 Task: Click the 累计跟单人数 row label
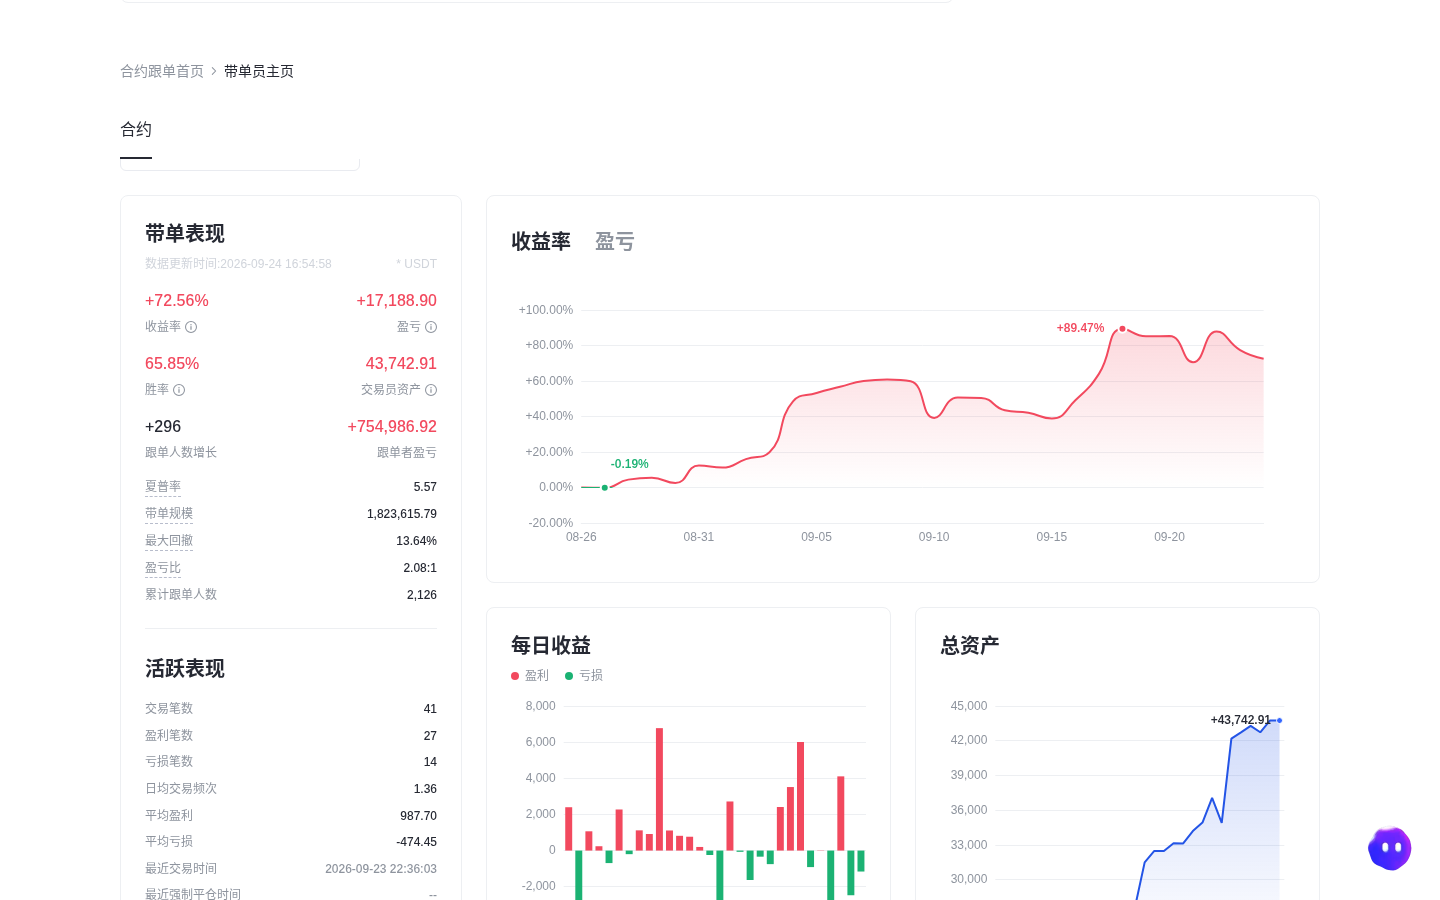181,595
